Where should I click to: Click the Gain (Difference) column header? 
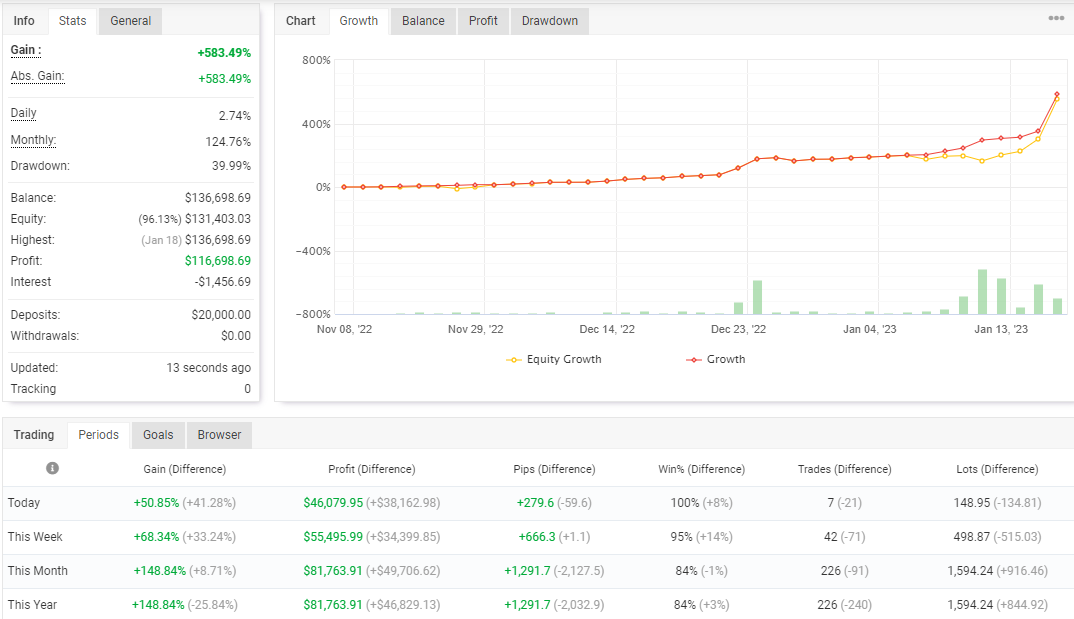click(185, 469)
